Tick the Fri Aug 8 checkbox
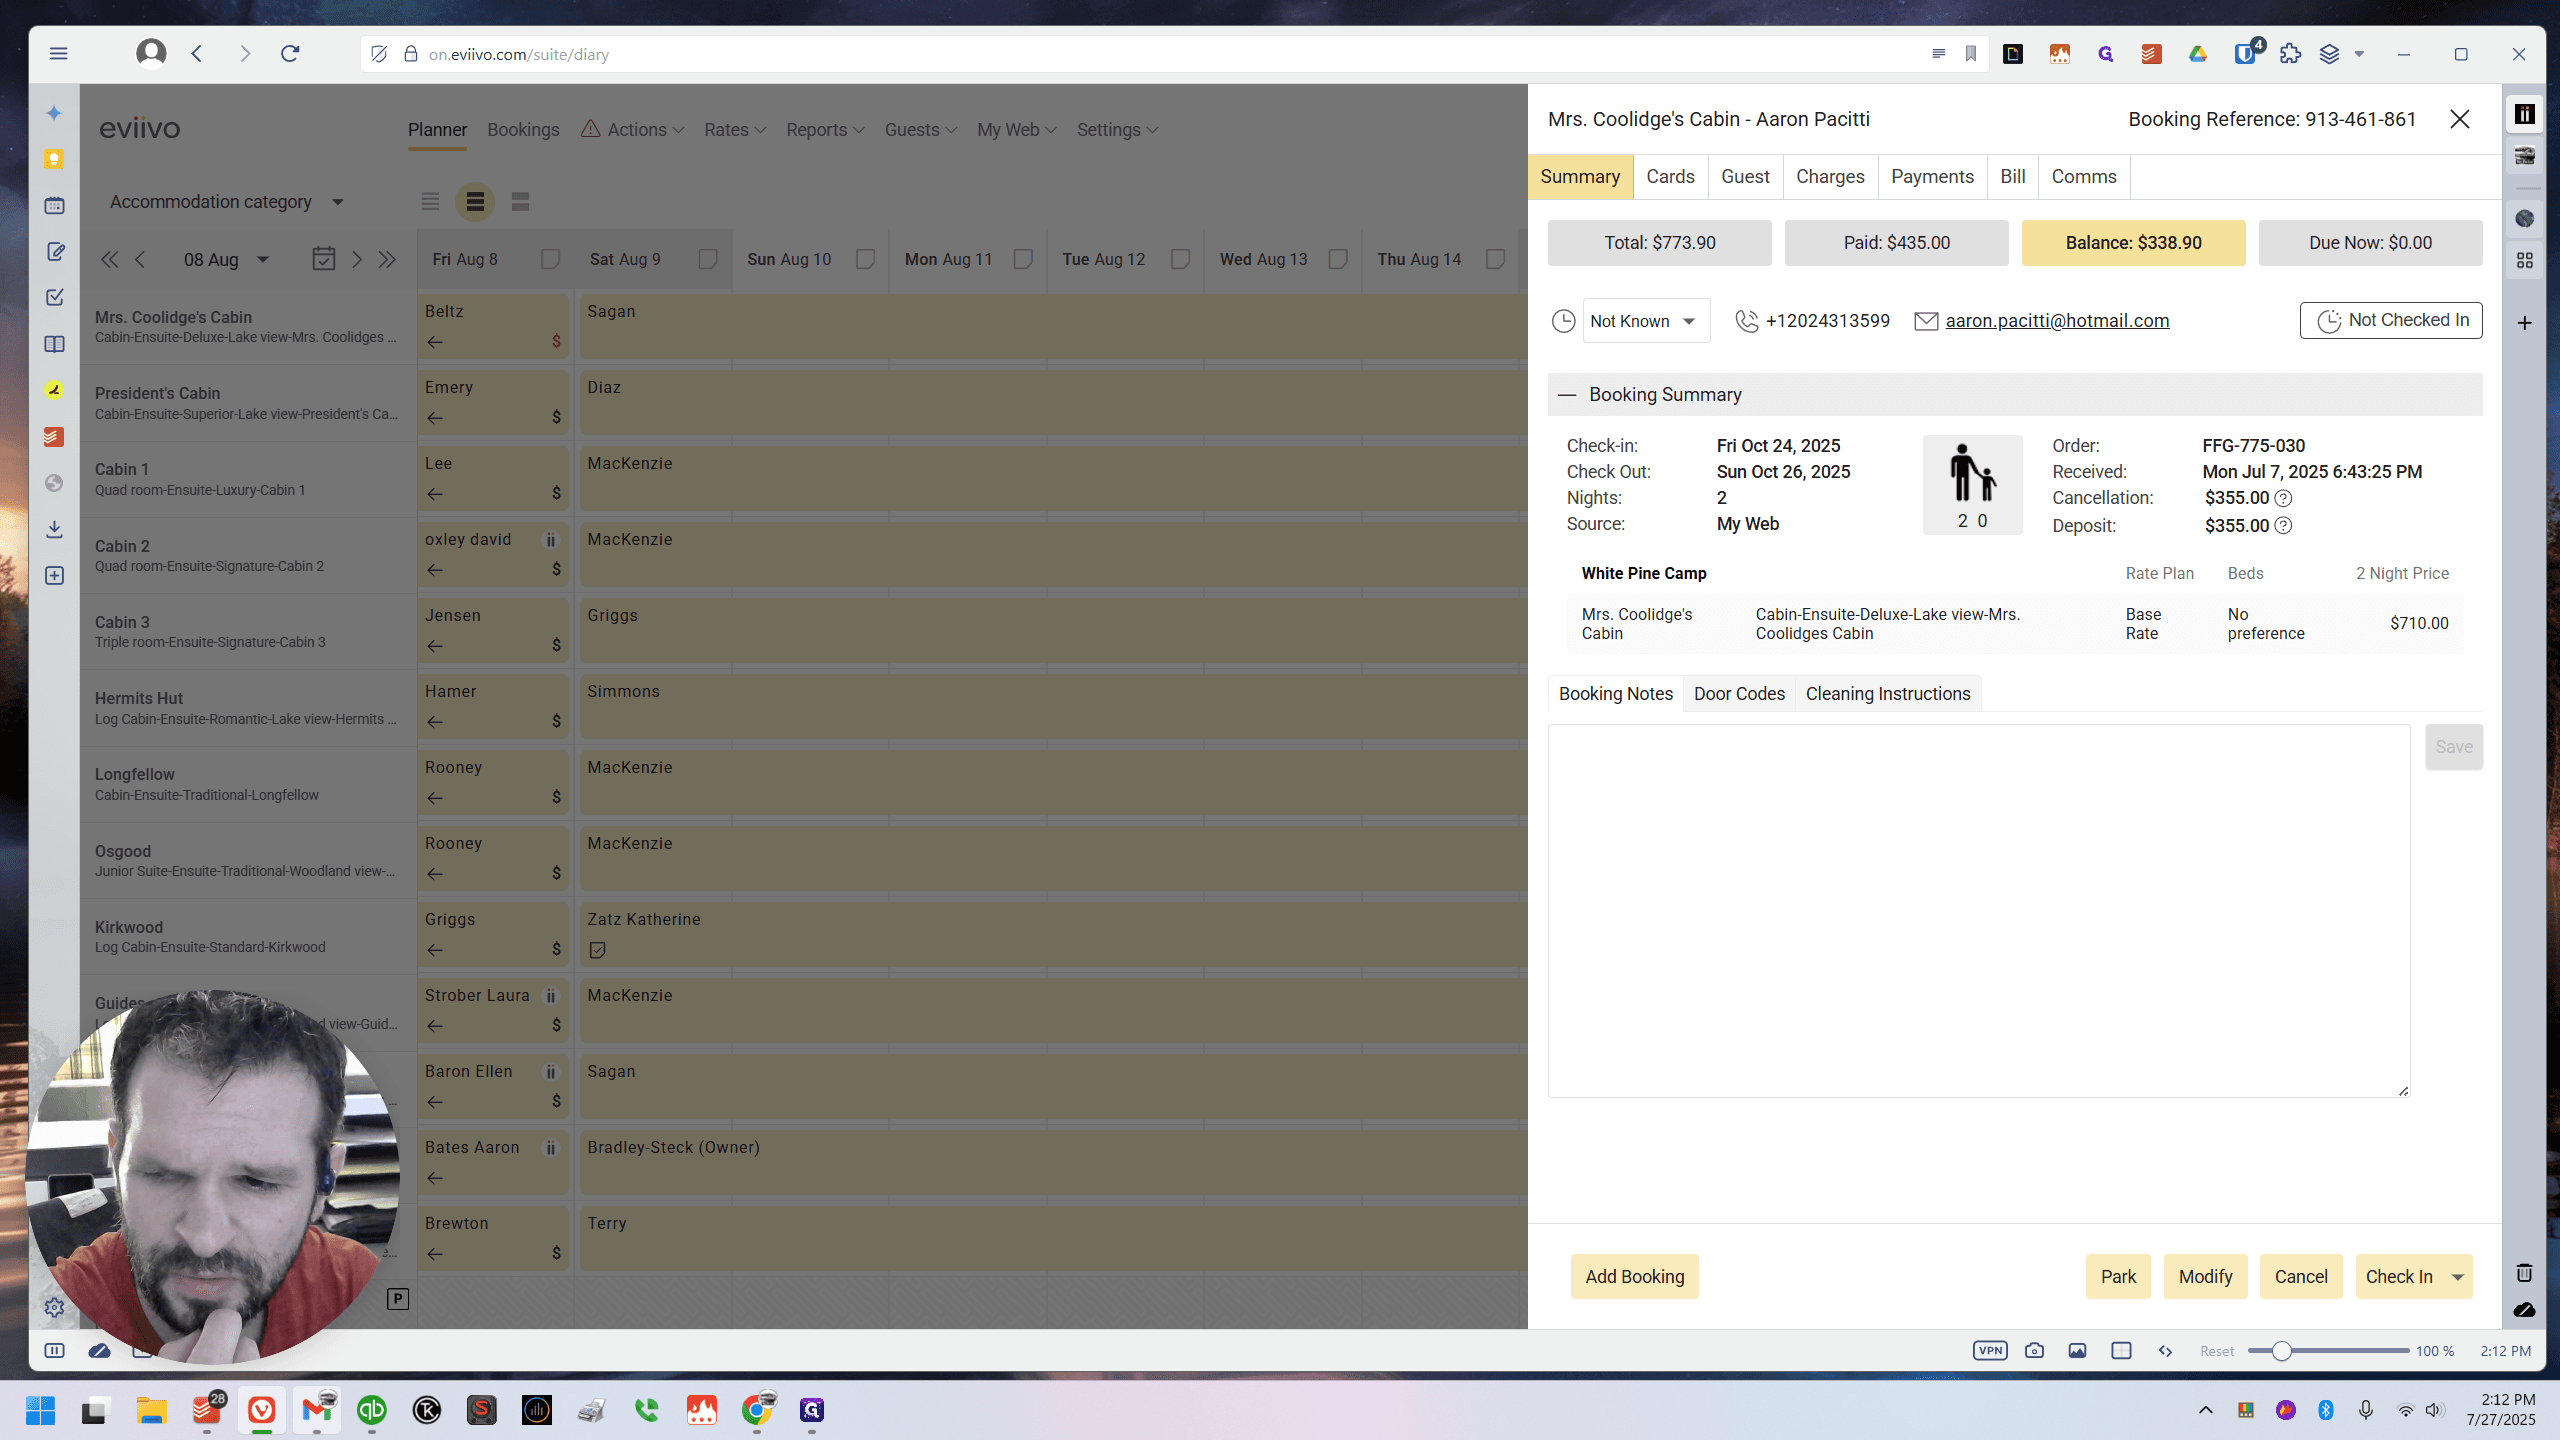 click(550, 259)
